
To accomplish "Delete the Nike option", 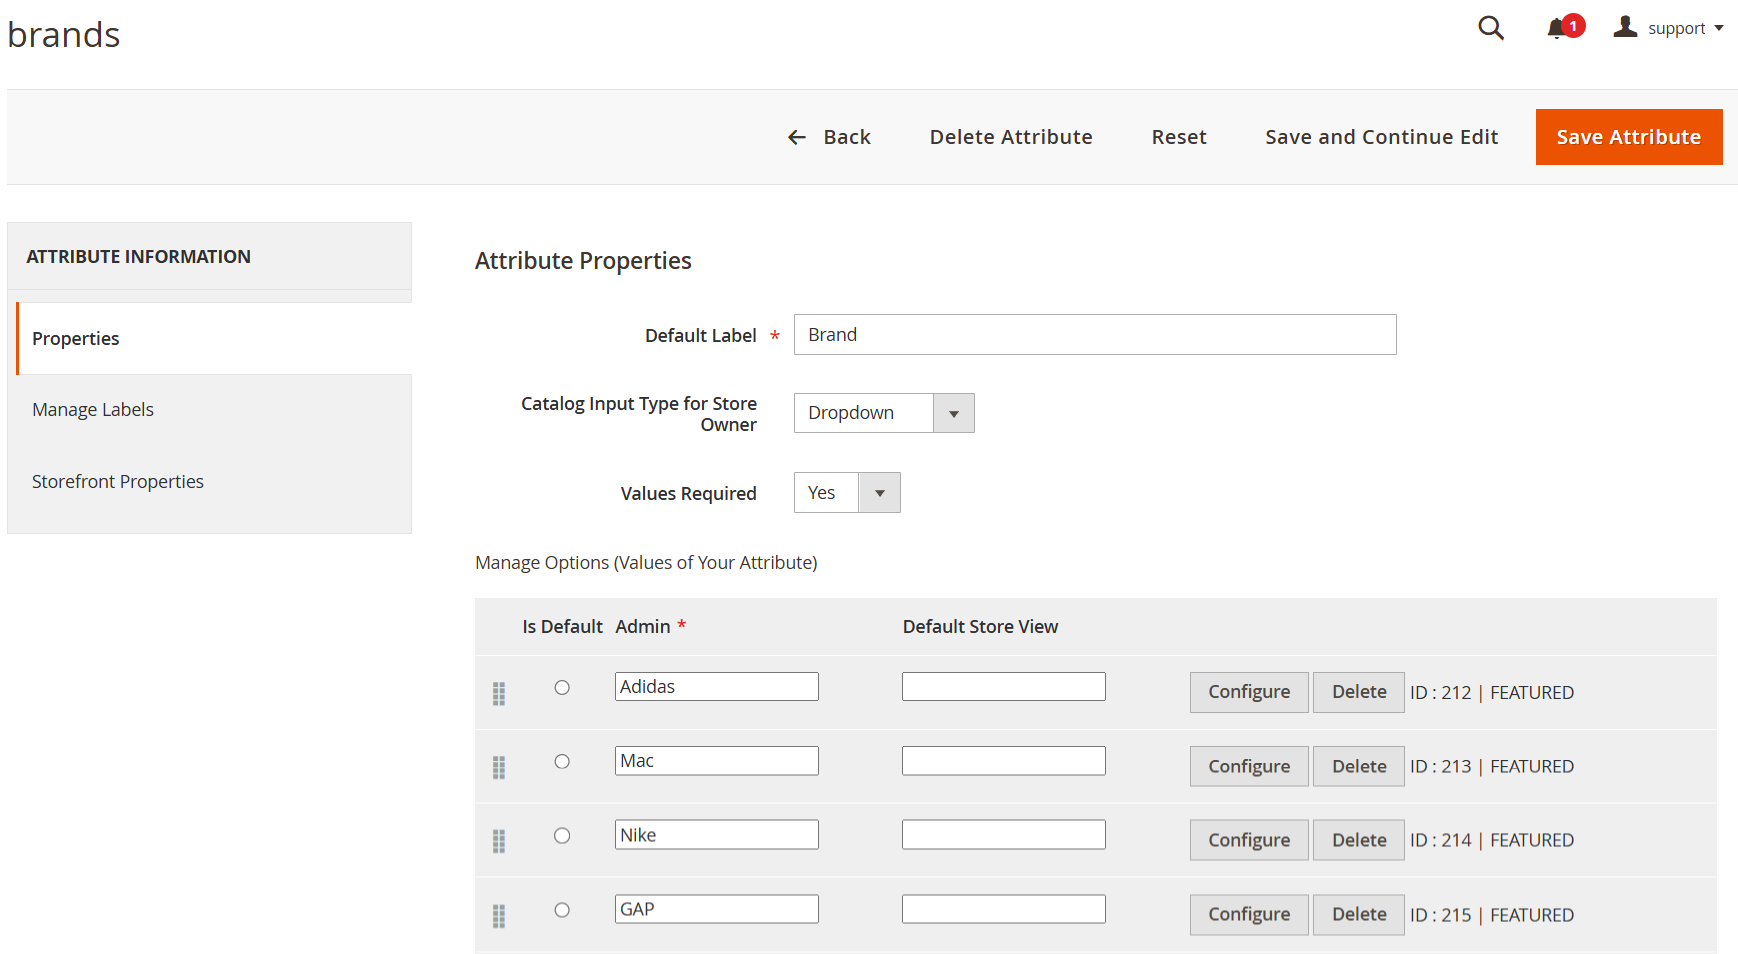I will tap(1359, 840).
